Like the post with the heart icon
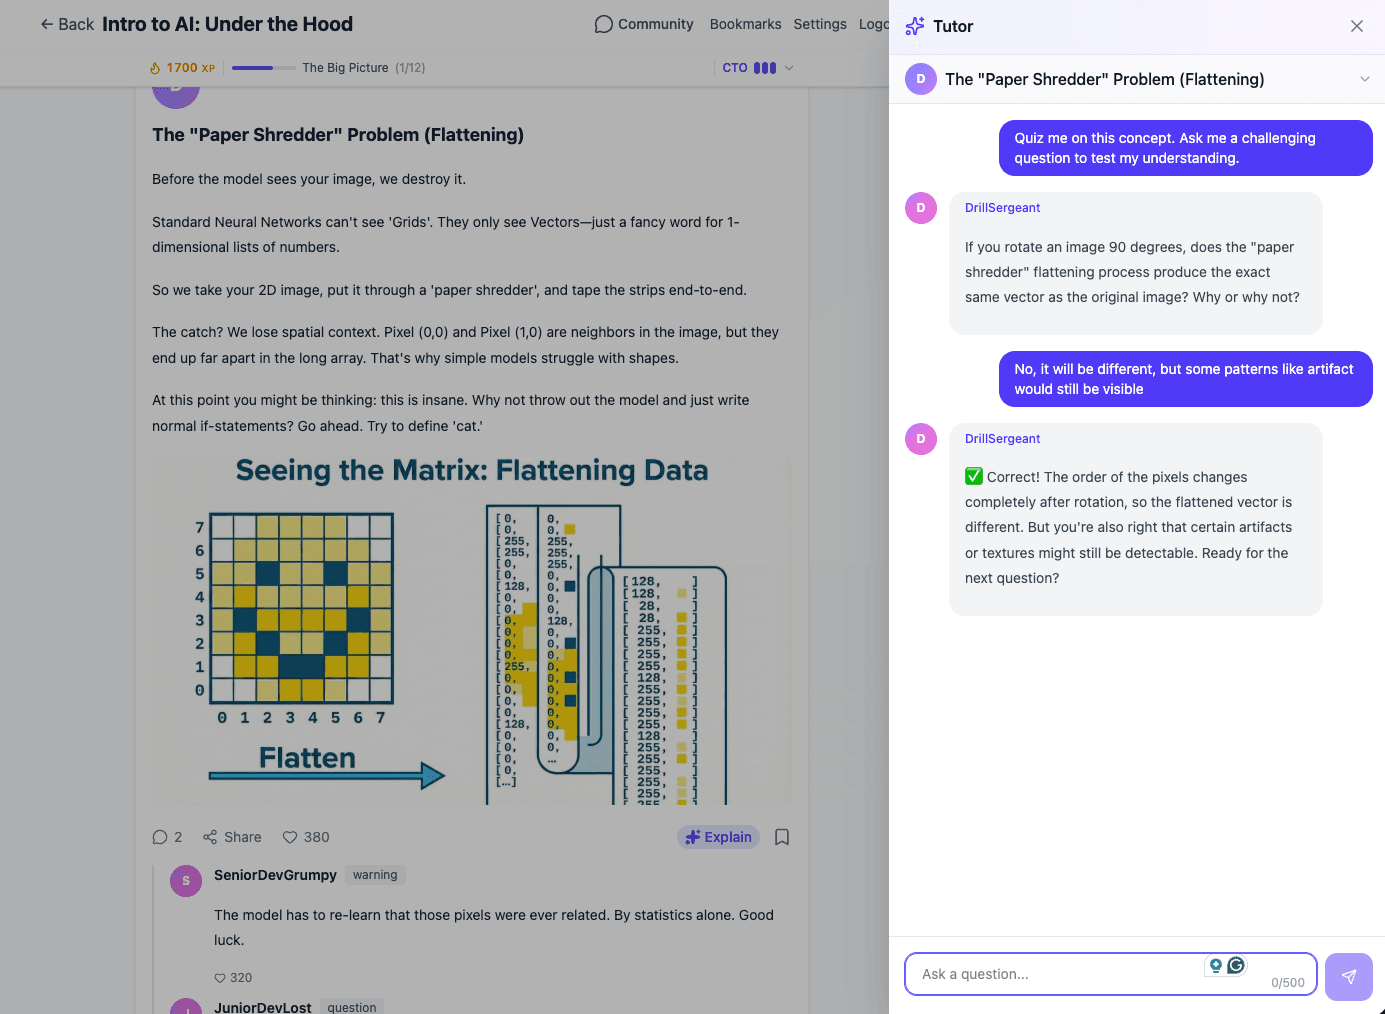 pos(290,837)
